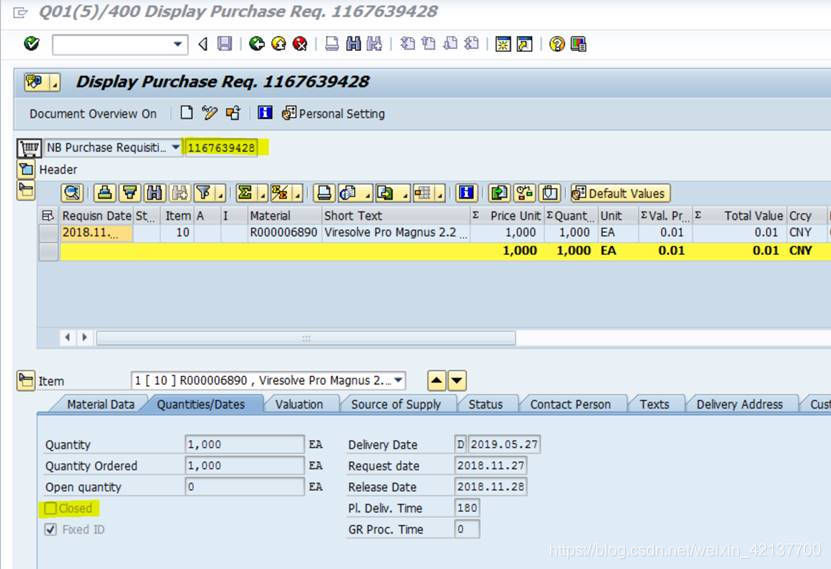Screen dimensions: 831x569
Task: Switch to Texts tab
Action: tap(655, 404)
